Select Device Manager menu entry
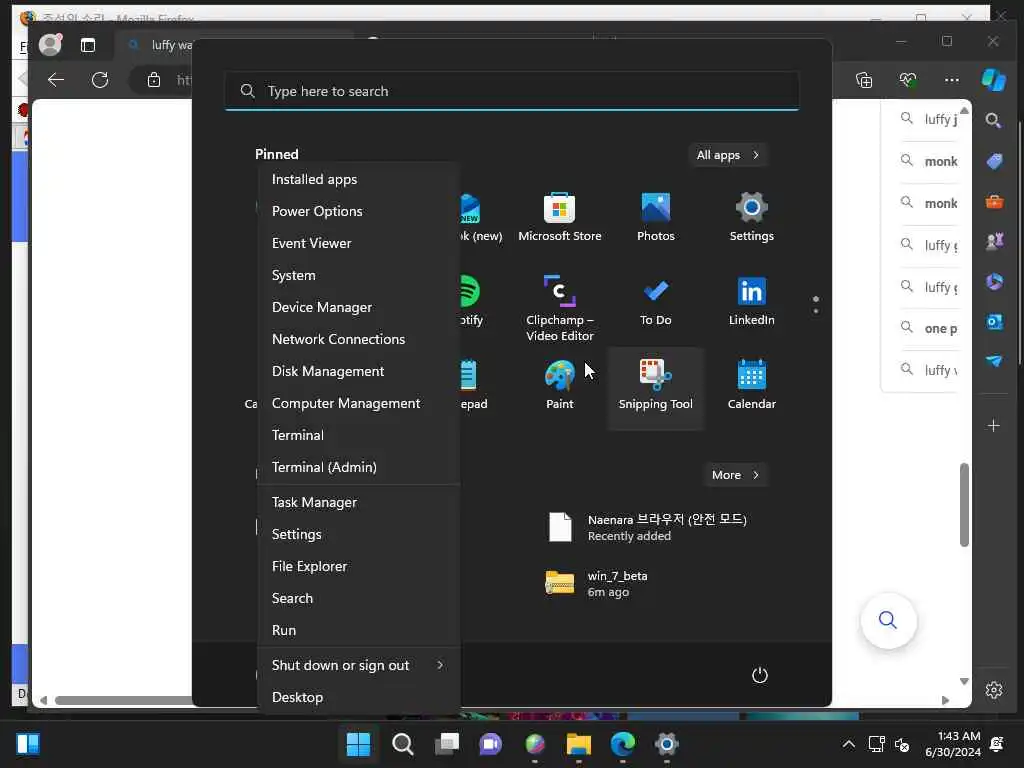The width and height of the screenshot is (1024, 768). (x=359, y=307)
